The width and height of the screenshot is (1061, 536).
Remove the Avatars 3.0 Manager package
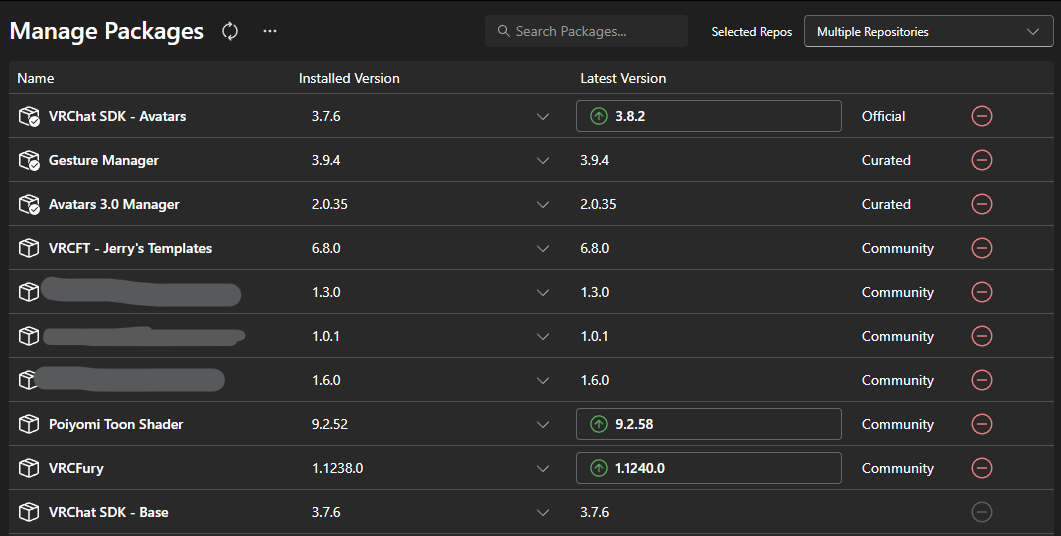pos(982,204)
